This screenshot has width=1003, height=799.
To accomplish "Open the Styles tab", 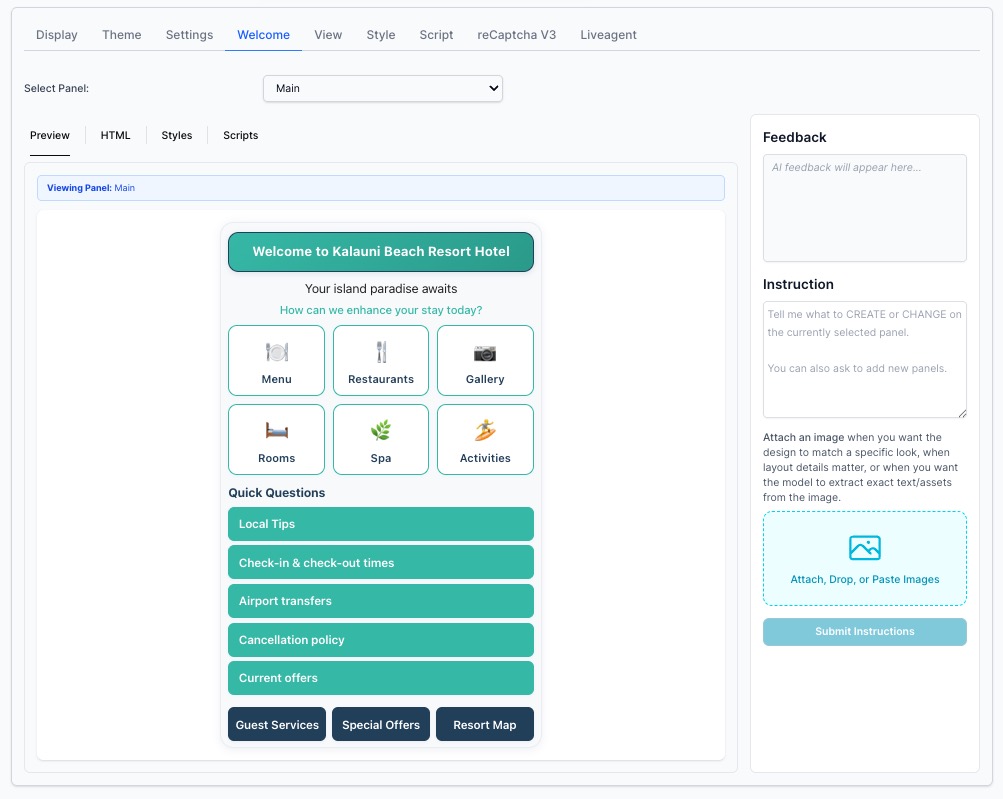I will 176,135.
